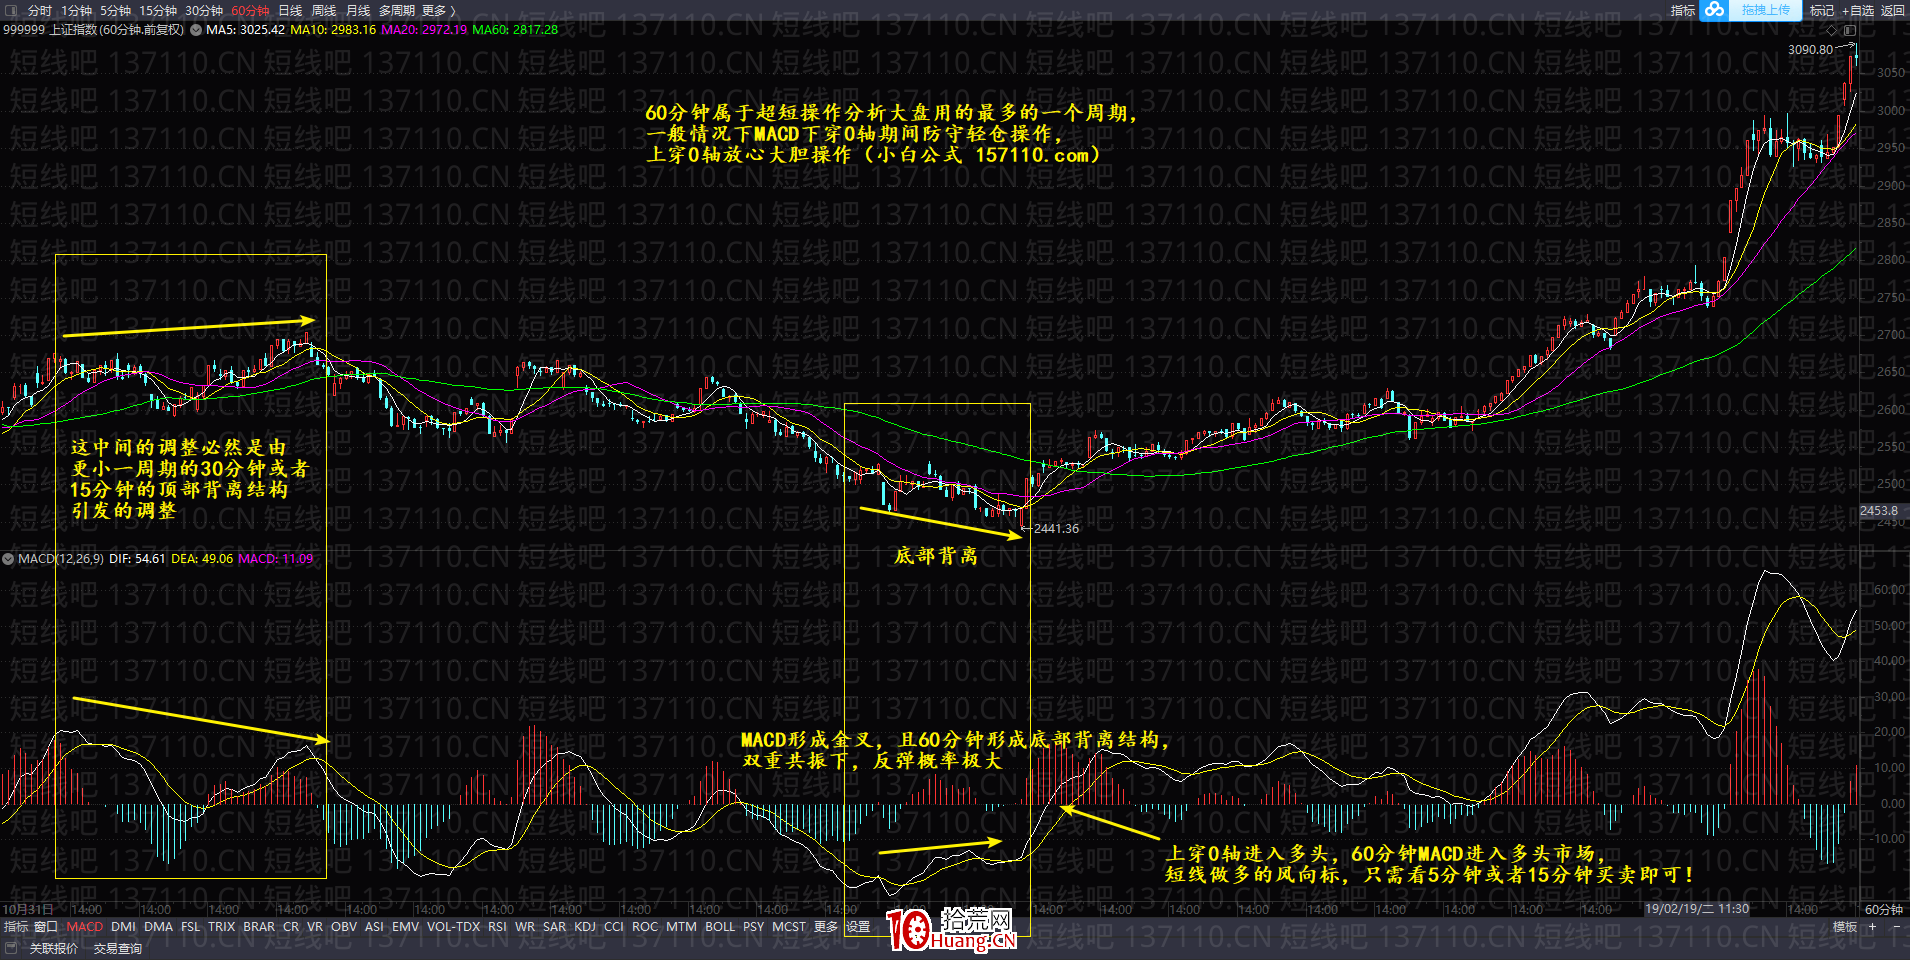1910x960 pixels.
Task: Open the 交易查询 trade query link
Action: click(x=118, y=948)
